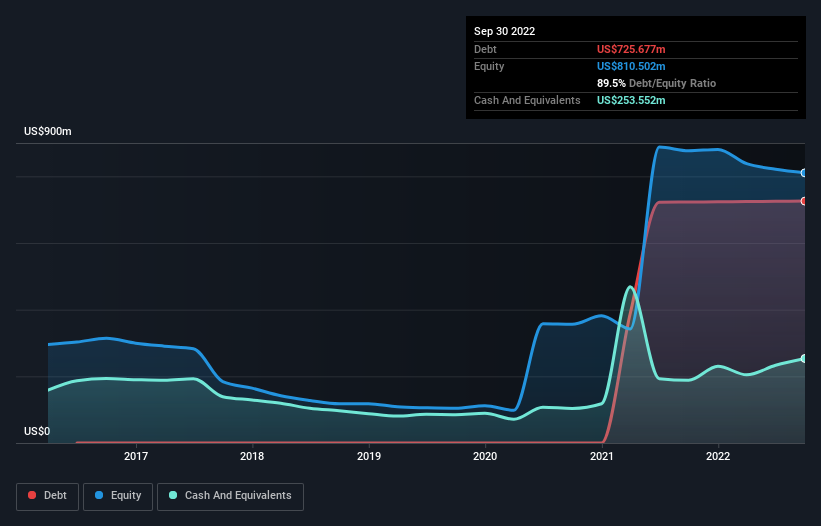Click the tooltip Cash And Equivalents label
The width and height of the screenshot is (821, 526).
pyautogui.click(x=527, y=100)
